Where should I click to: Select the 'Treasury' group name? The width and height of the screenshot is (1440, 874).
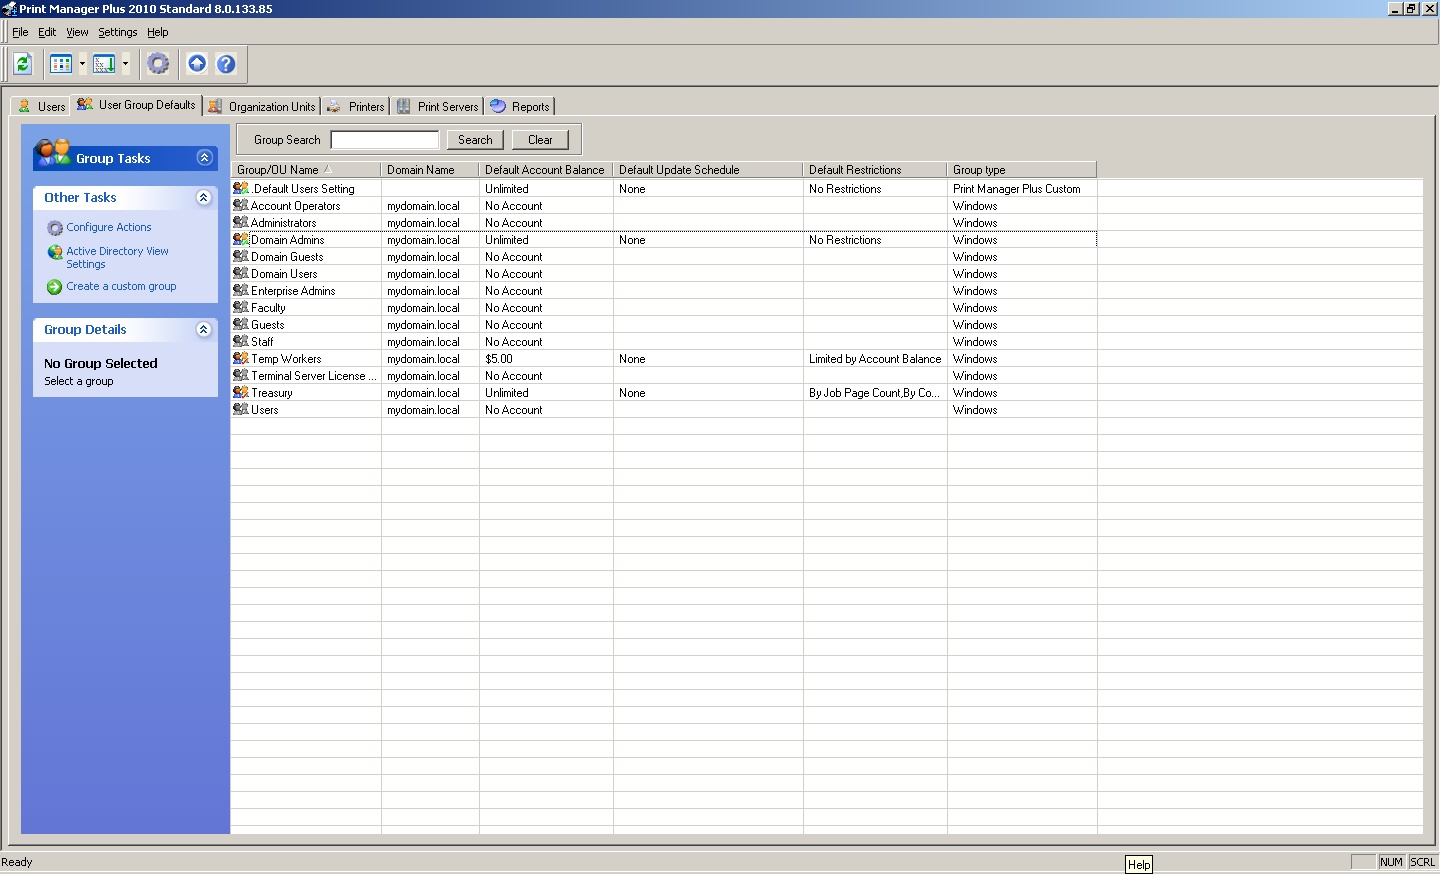click(272, 393)
